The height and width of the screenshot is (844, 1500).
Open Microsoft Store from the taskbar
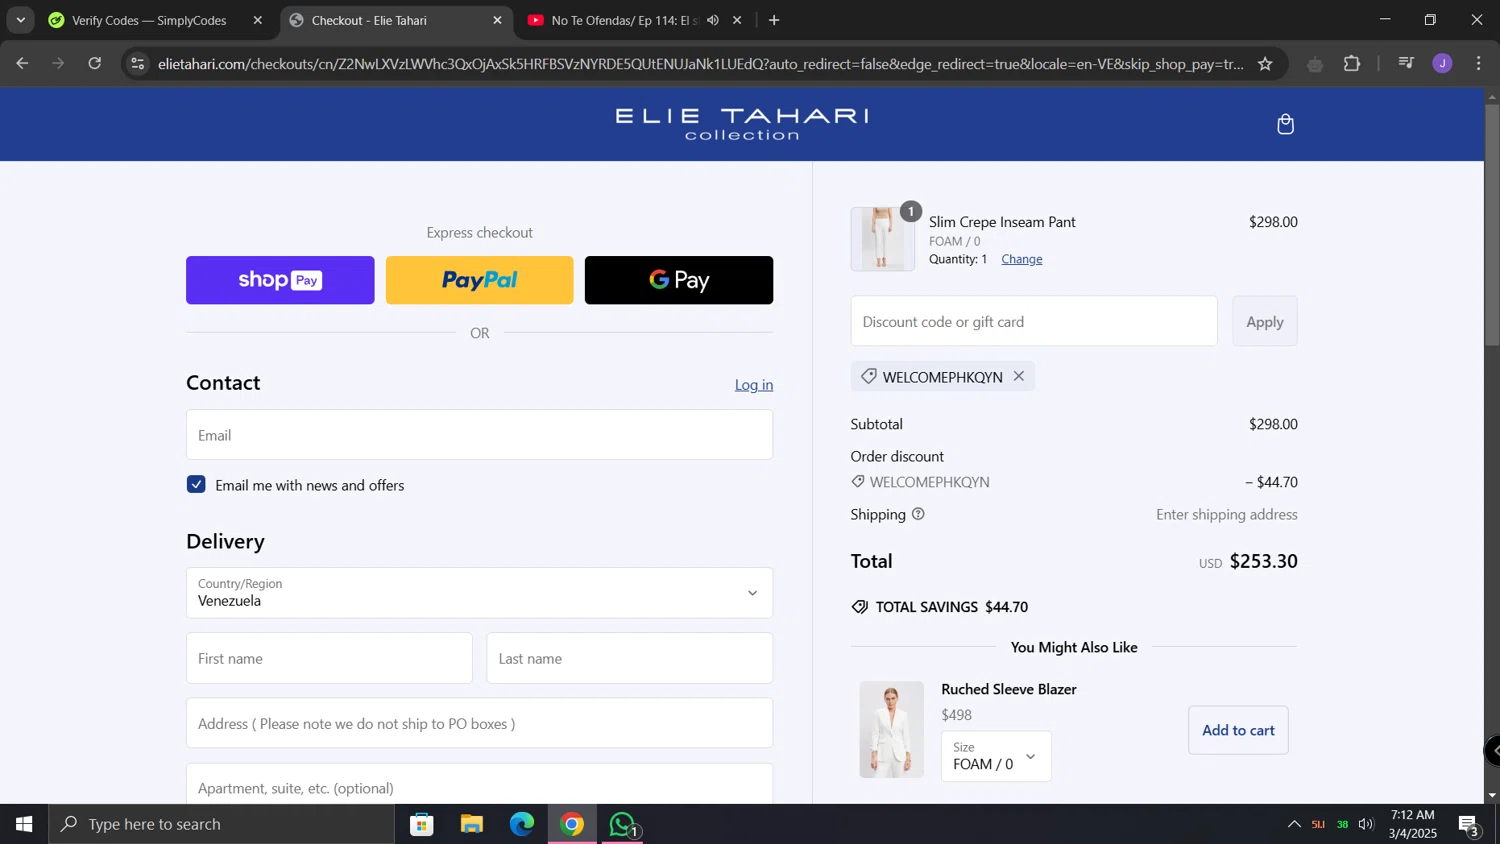tap(422, 824)
